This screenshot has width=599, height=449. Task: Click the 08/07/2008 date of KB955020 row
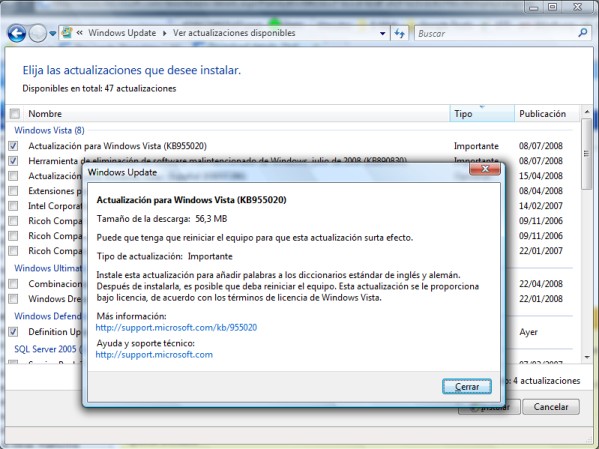coord(541,146)
